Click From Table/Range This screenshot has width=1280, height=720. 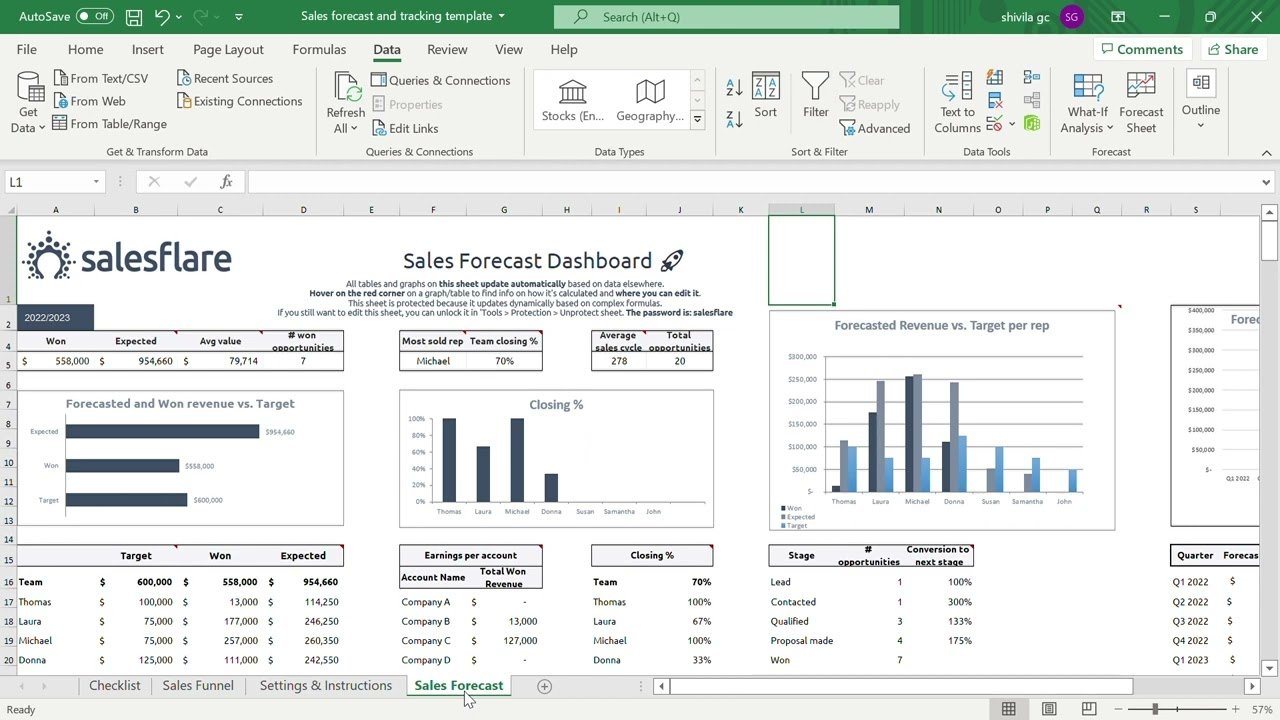point(109,124)
